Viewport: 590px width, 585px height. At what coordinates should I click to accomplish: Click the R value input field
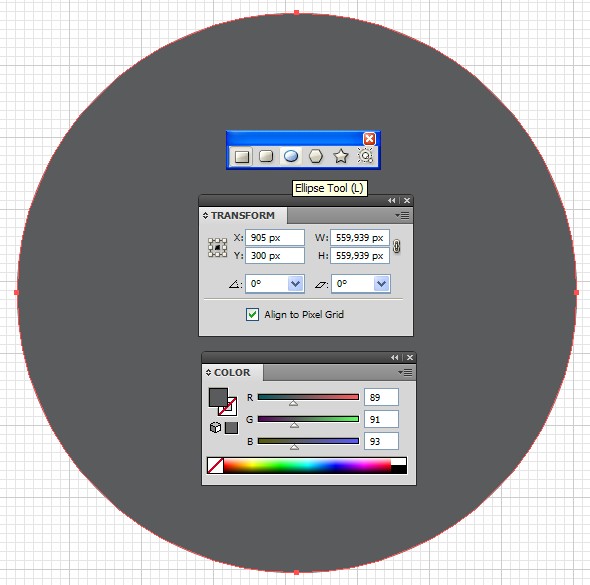381,397
